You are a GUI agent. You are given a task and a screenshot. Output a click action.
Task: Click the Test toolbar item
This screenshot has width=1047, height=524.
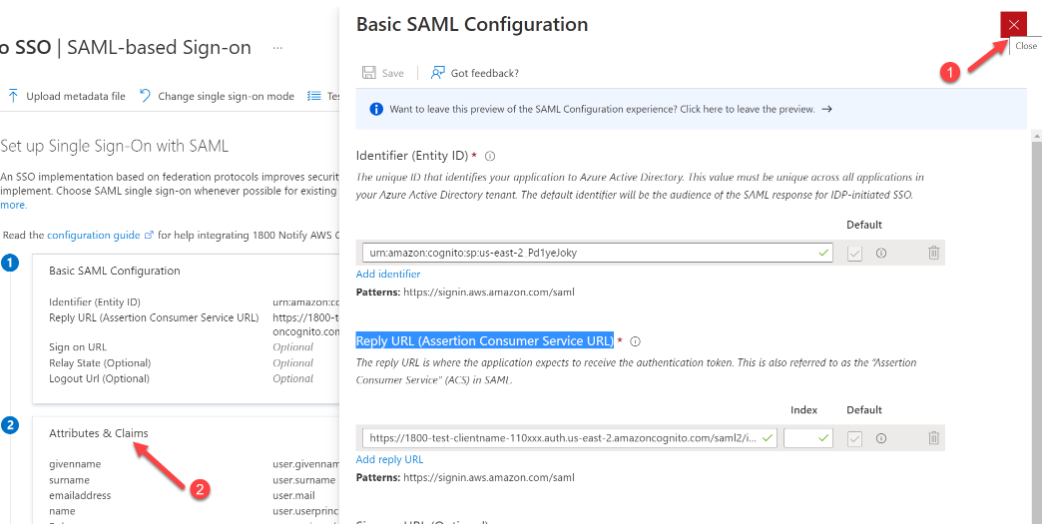323,96
